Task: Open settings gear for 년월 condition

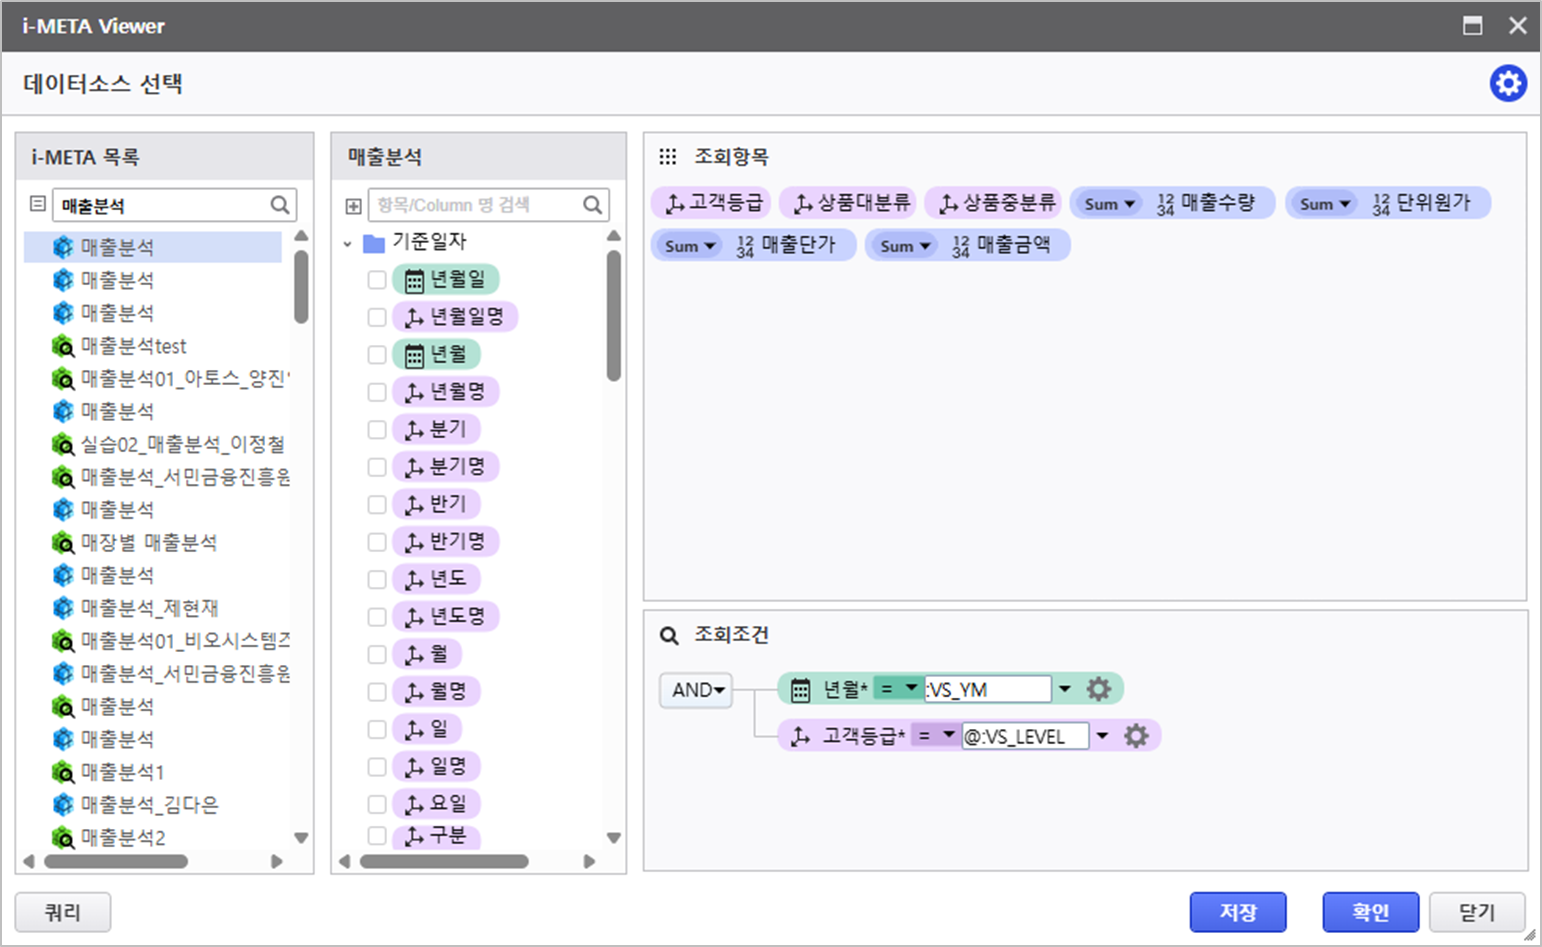Action: tap(1099, 689)
